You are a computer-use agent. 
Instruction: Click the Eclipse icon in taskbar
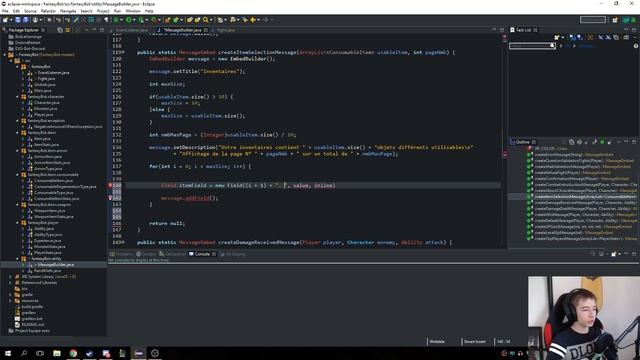[139, 353]
